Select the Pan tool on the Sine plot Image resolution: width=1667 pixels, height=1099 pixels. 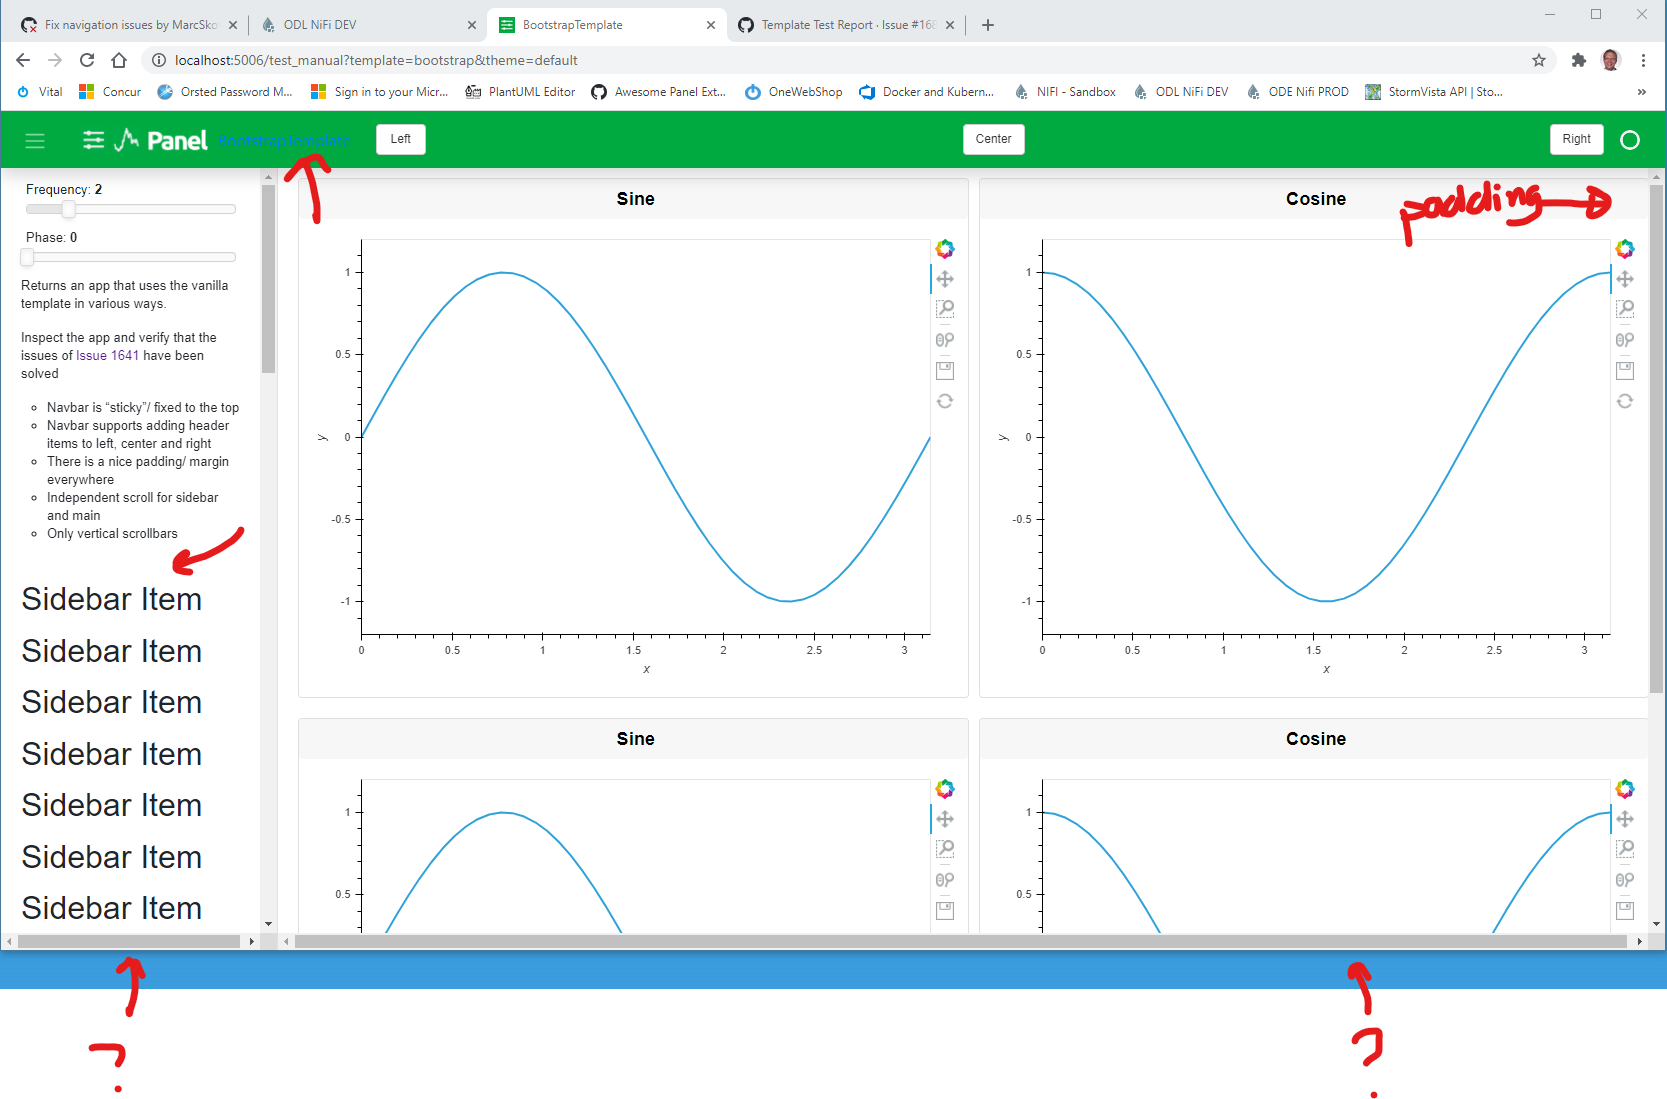945,279
